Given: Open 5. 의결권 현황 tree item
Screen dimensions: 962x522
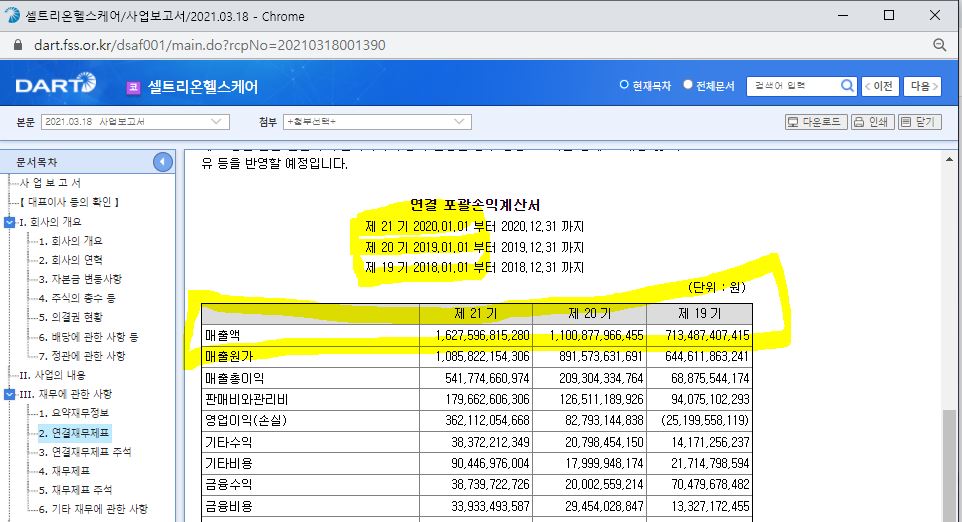Looking at the screenshot, I should 71,317.
